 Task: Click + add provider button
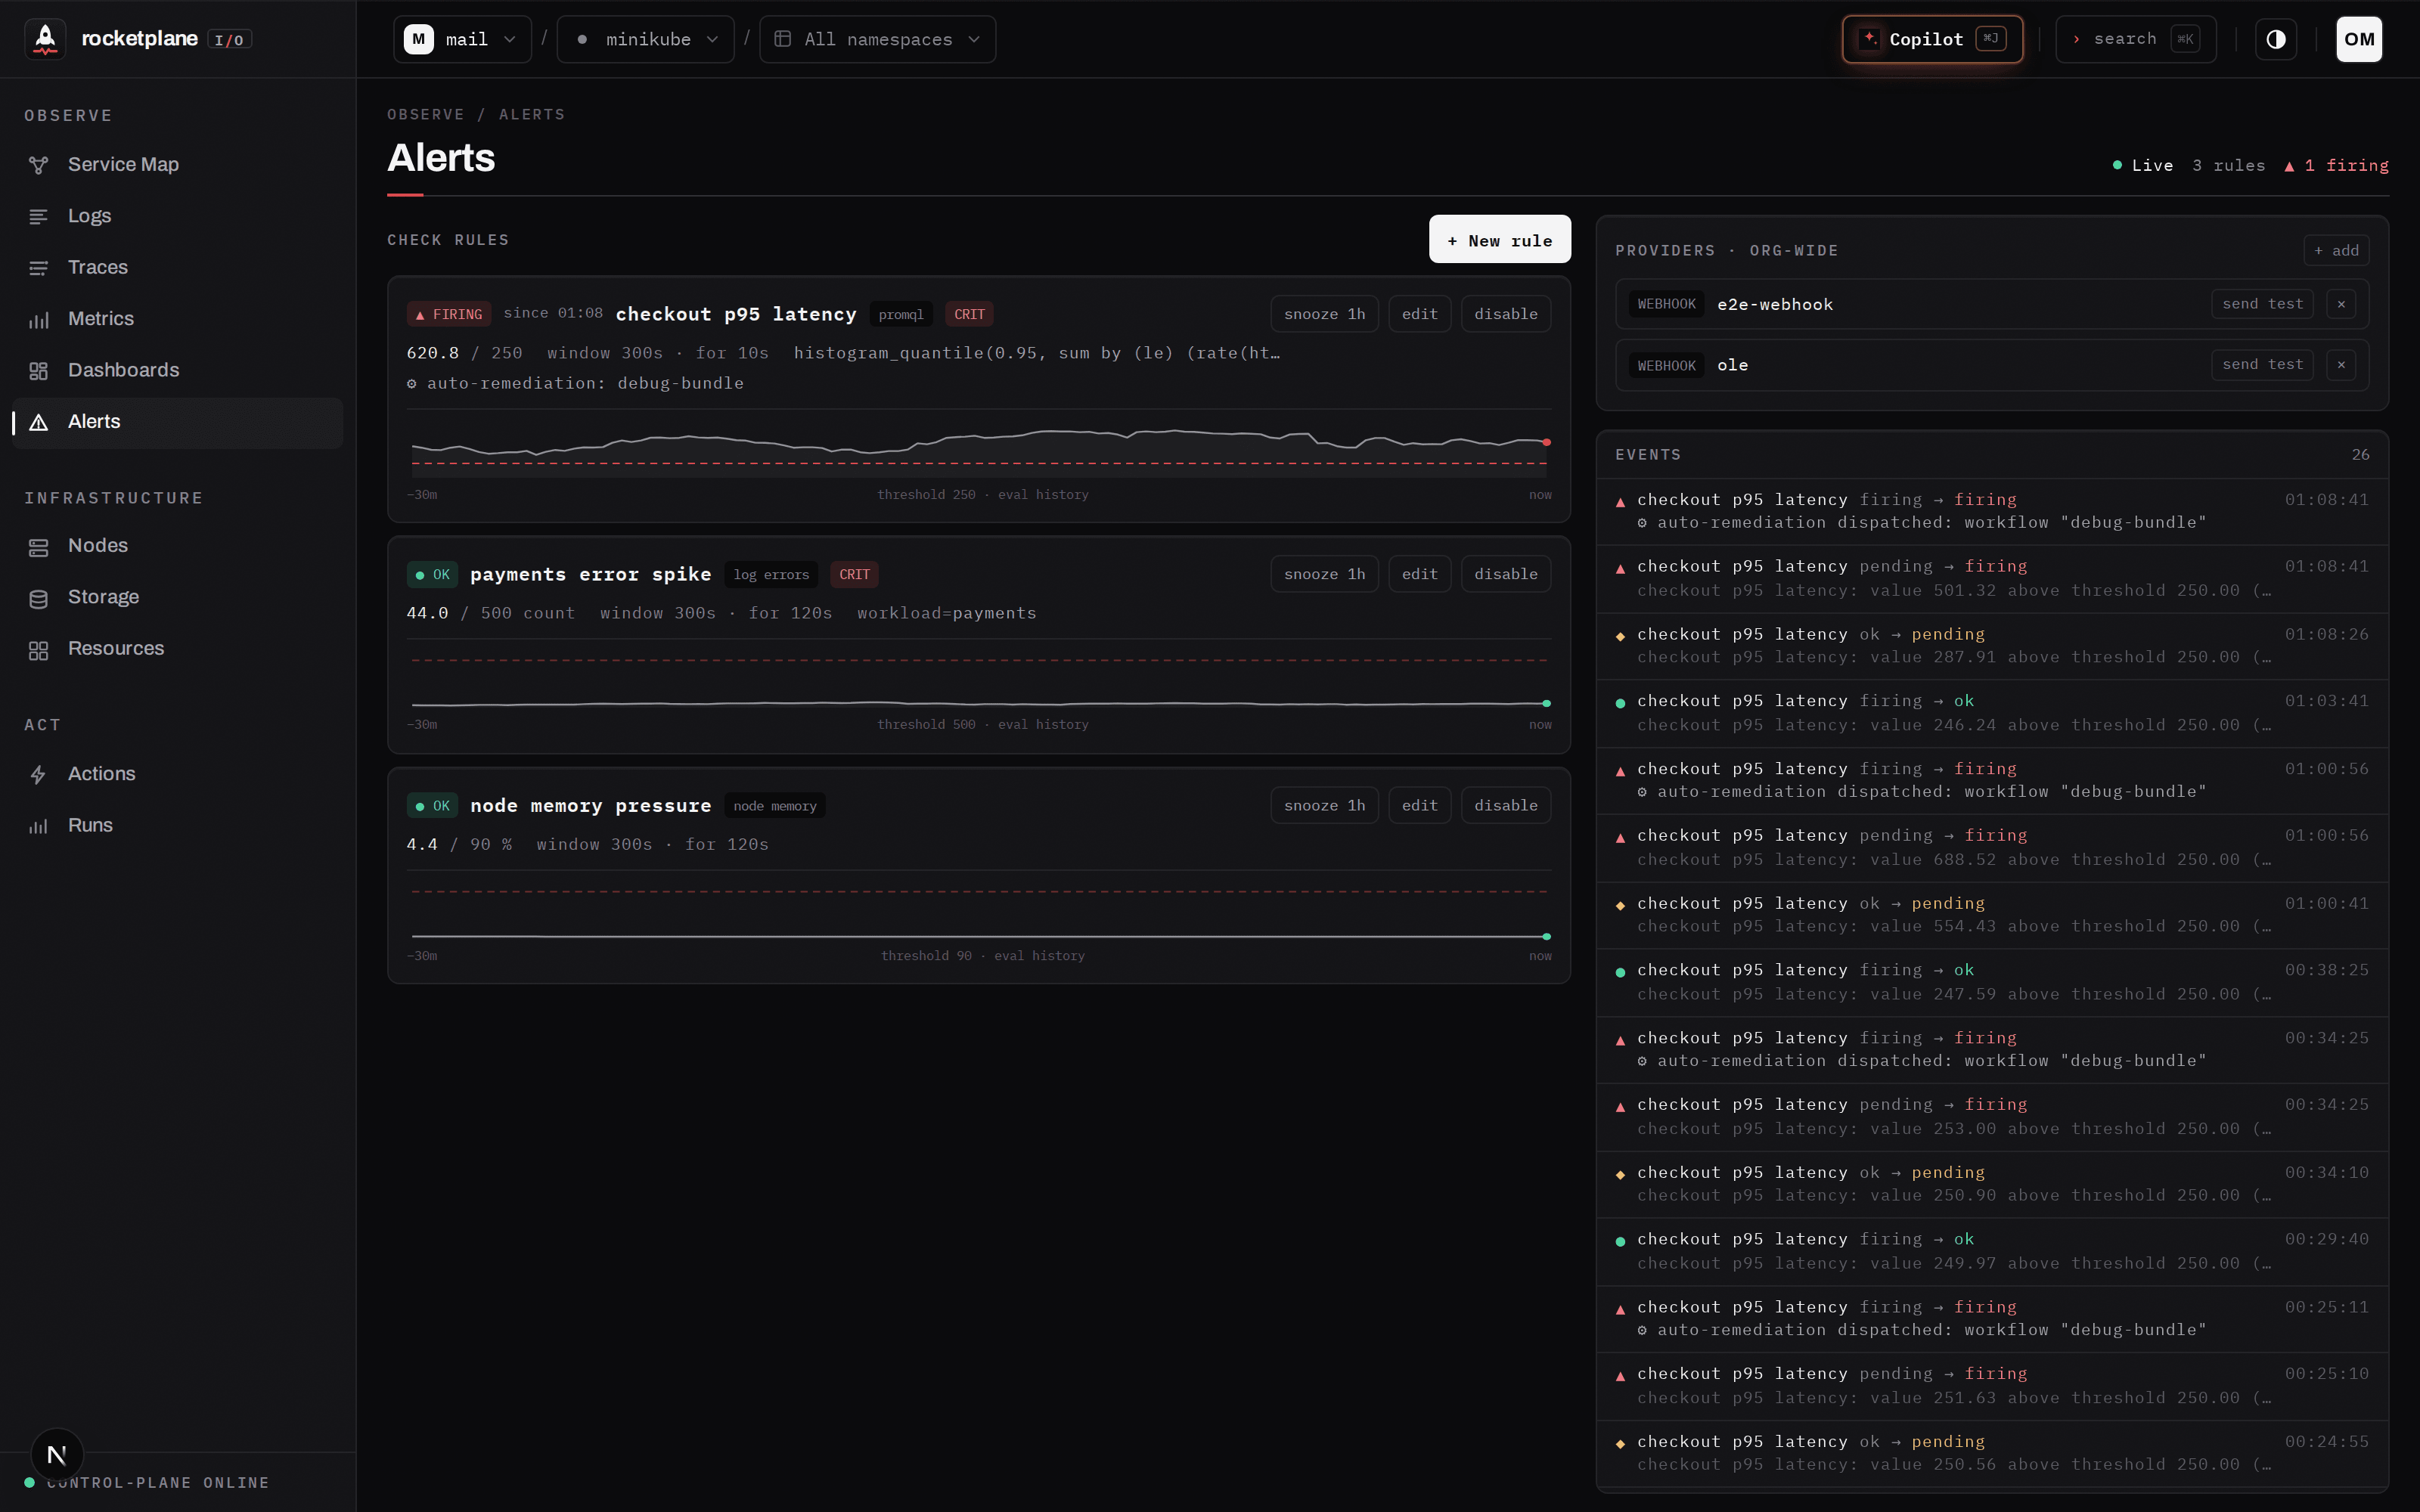[x=2336, y=250]
